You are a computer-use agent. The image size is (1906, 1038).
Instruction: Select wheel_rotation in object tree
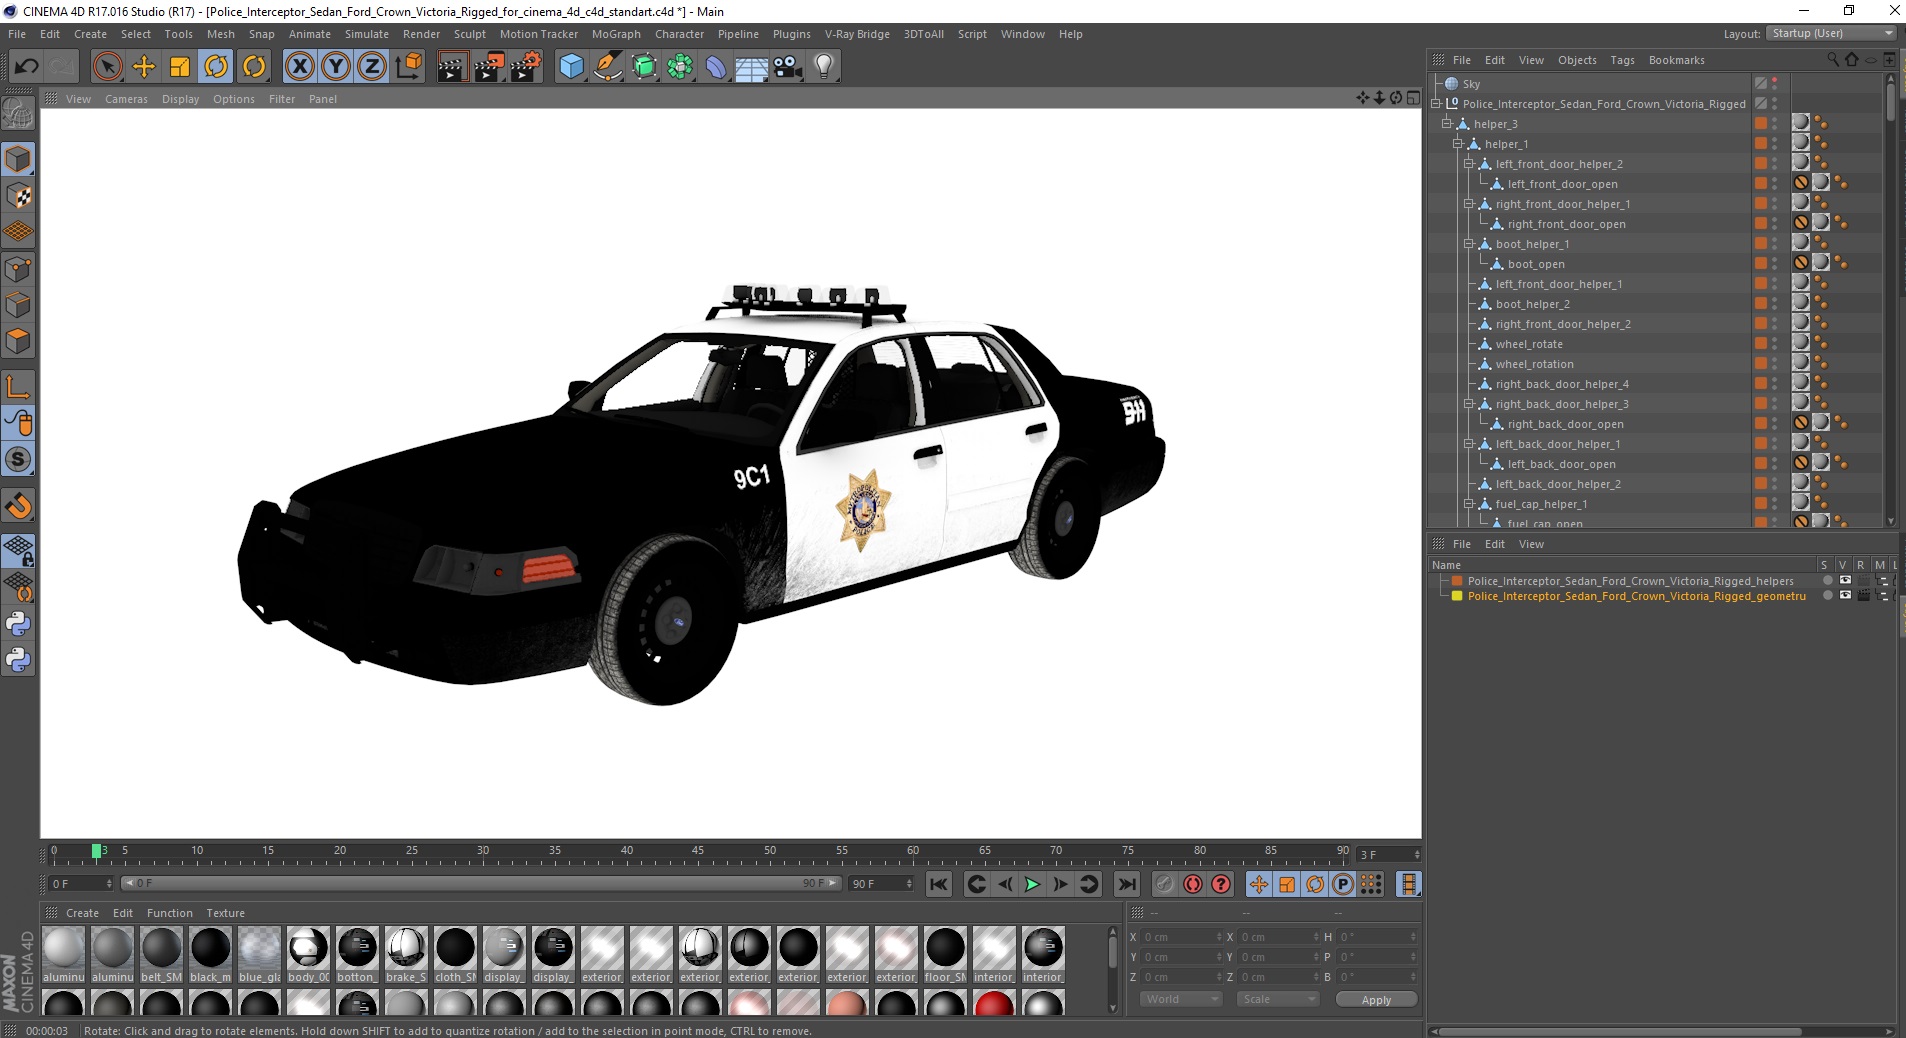pyautogui.click(x=1534, y=364)
